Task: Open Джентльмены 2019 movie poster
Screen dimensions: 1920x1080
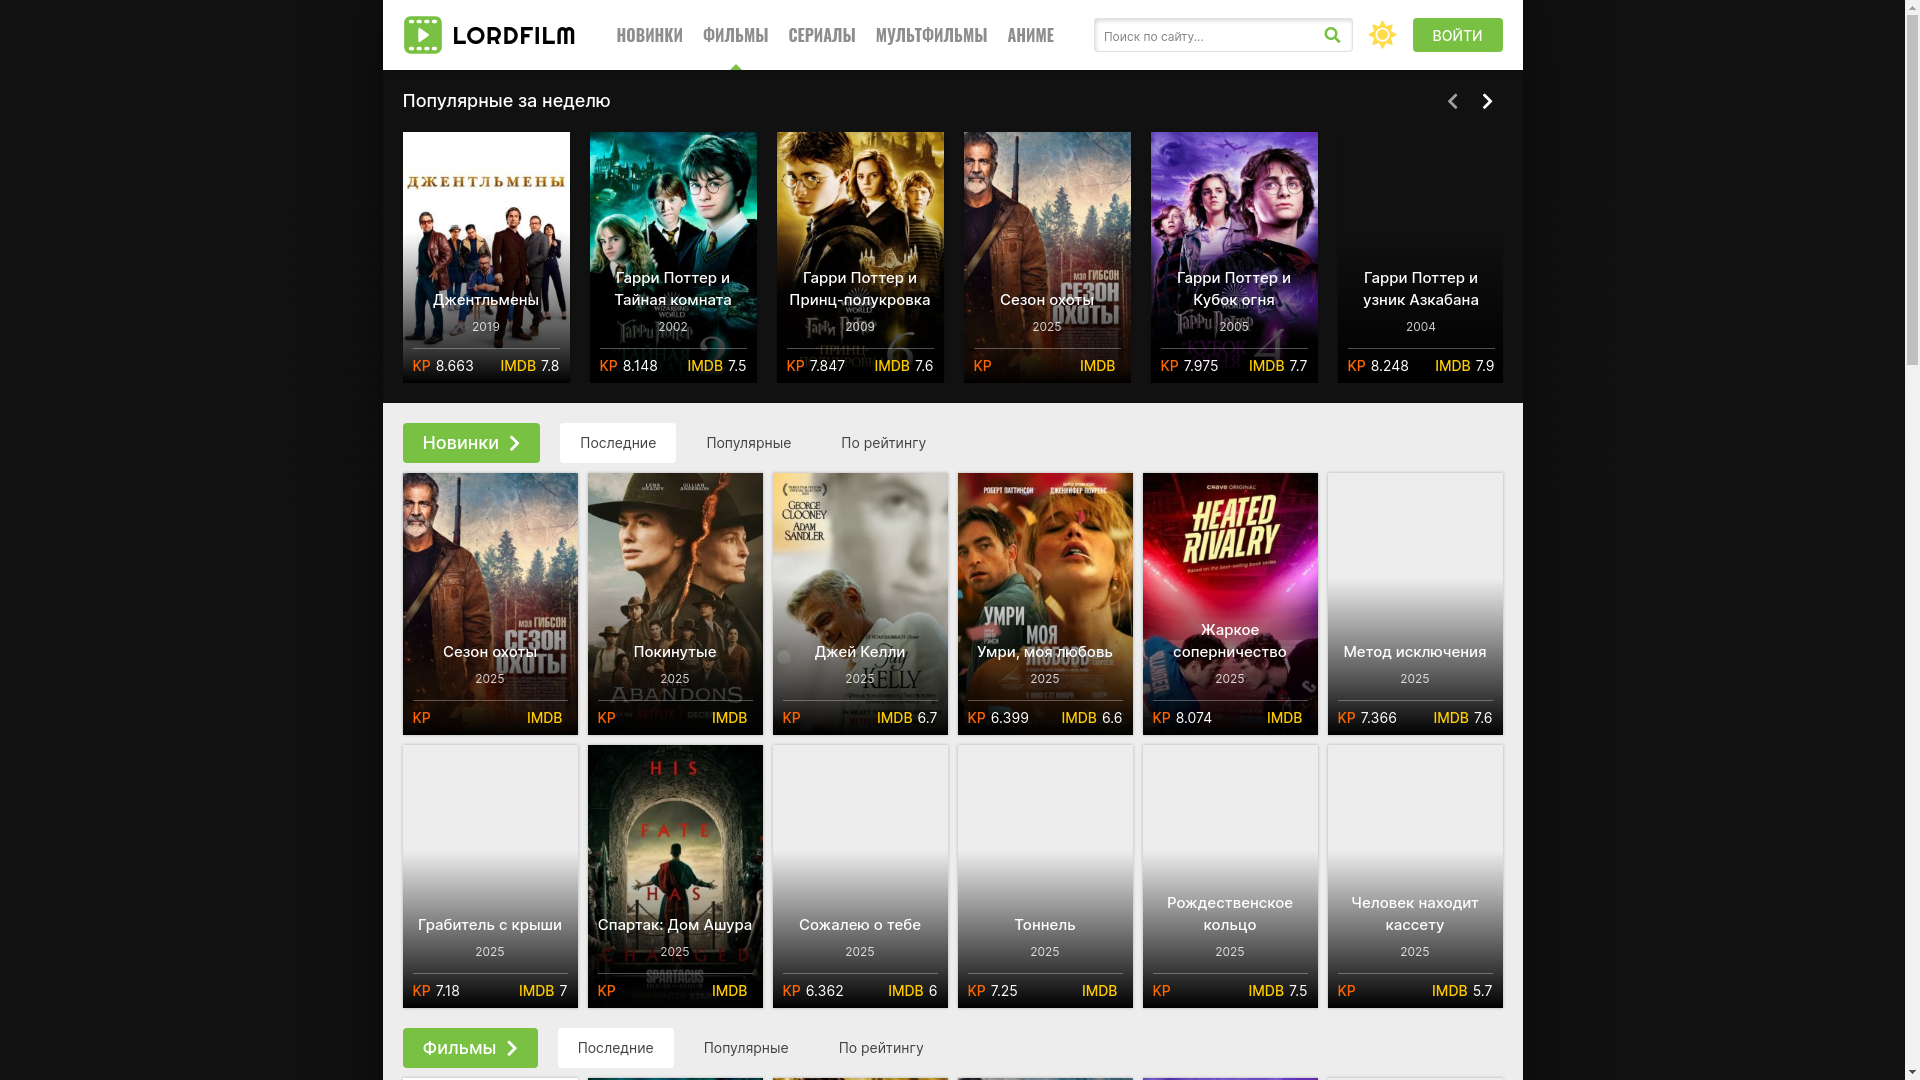Action: click(x=486, y=257)
